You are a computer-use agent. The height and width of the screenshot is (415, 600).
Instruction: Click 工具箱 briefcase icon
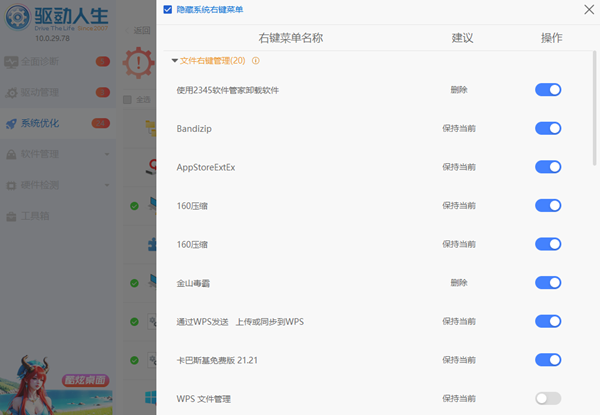coord(11,216)
